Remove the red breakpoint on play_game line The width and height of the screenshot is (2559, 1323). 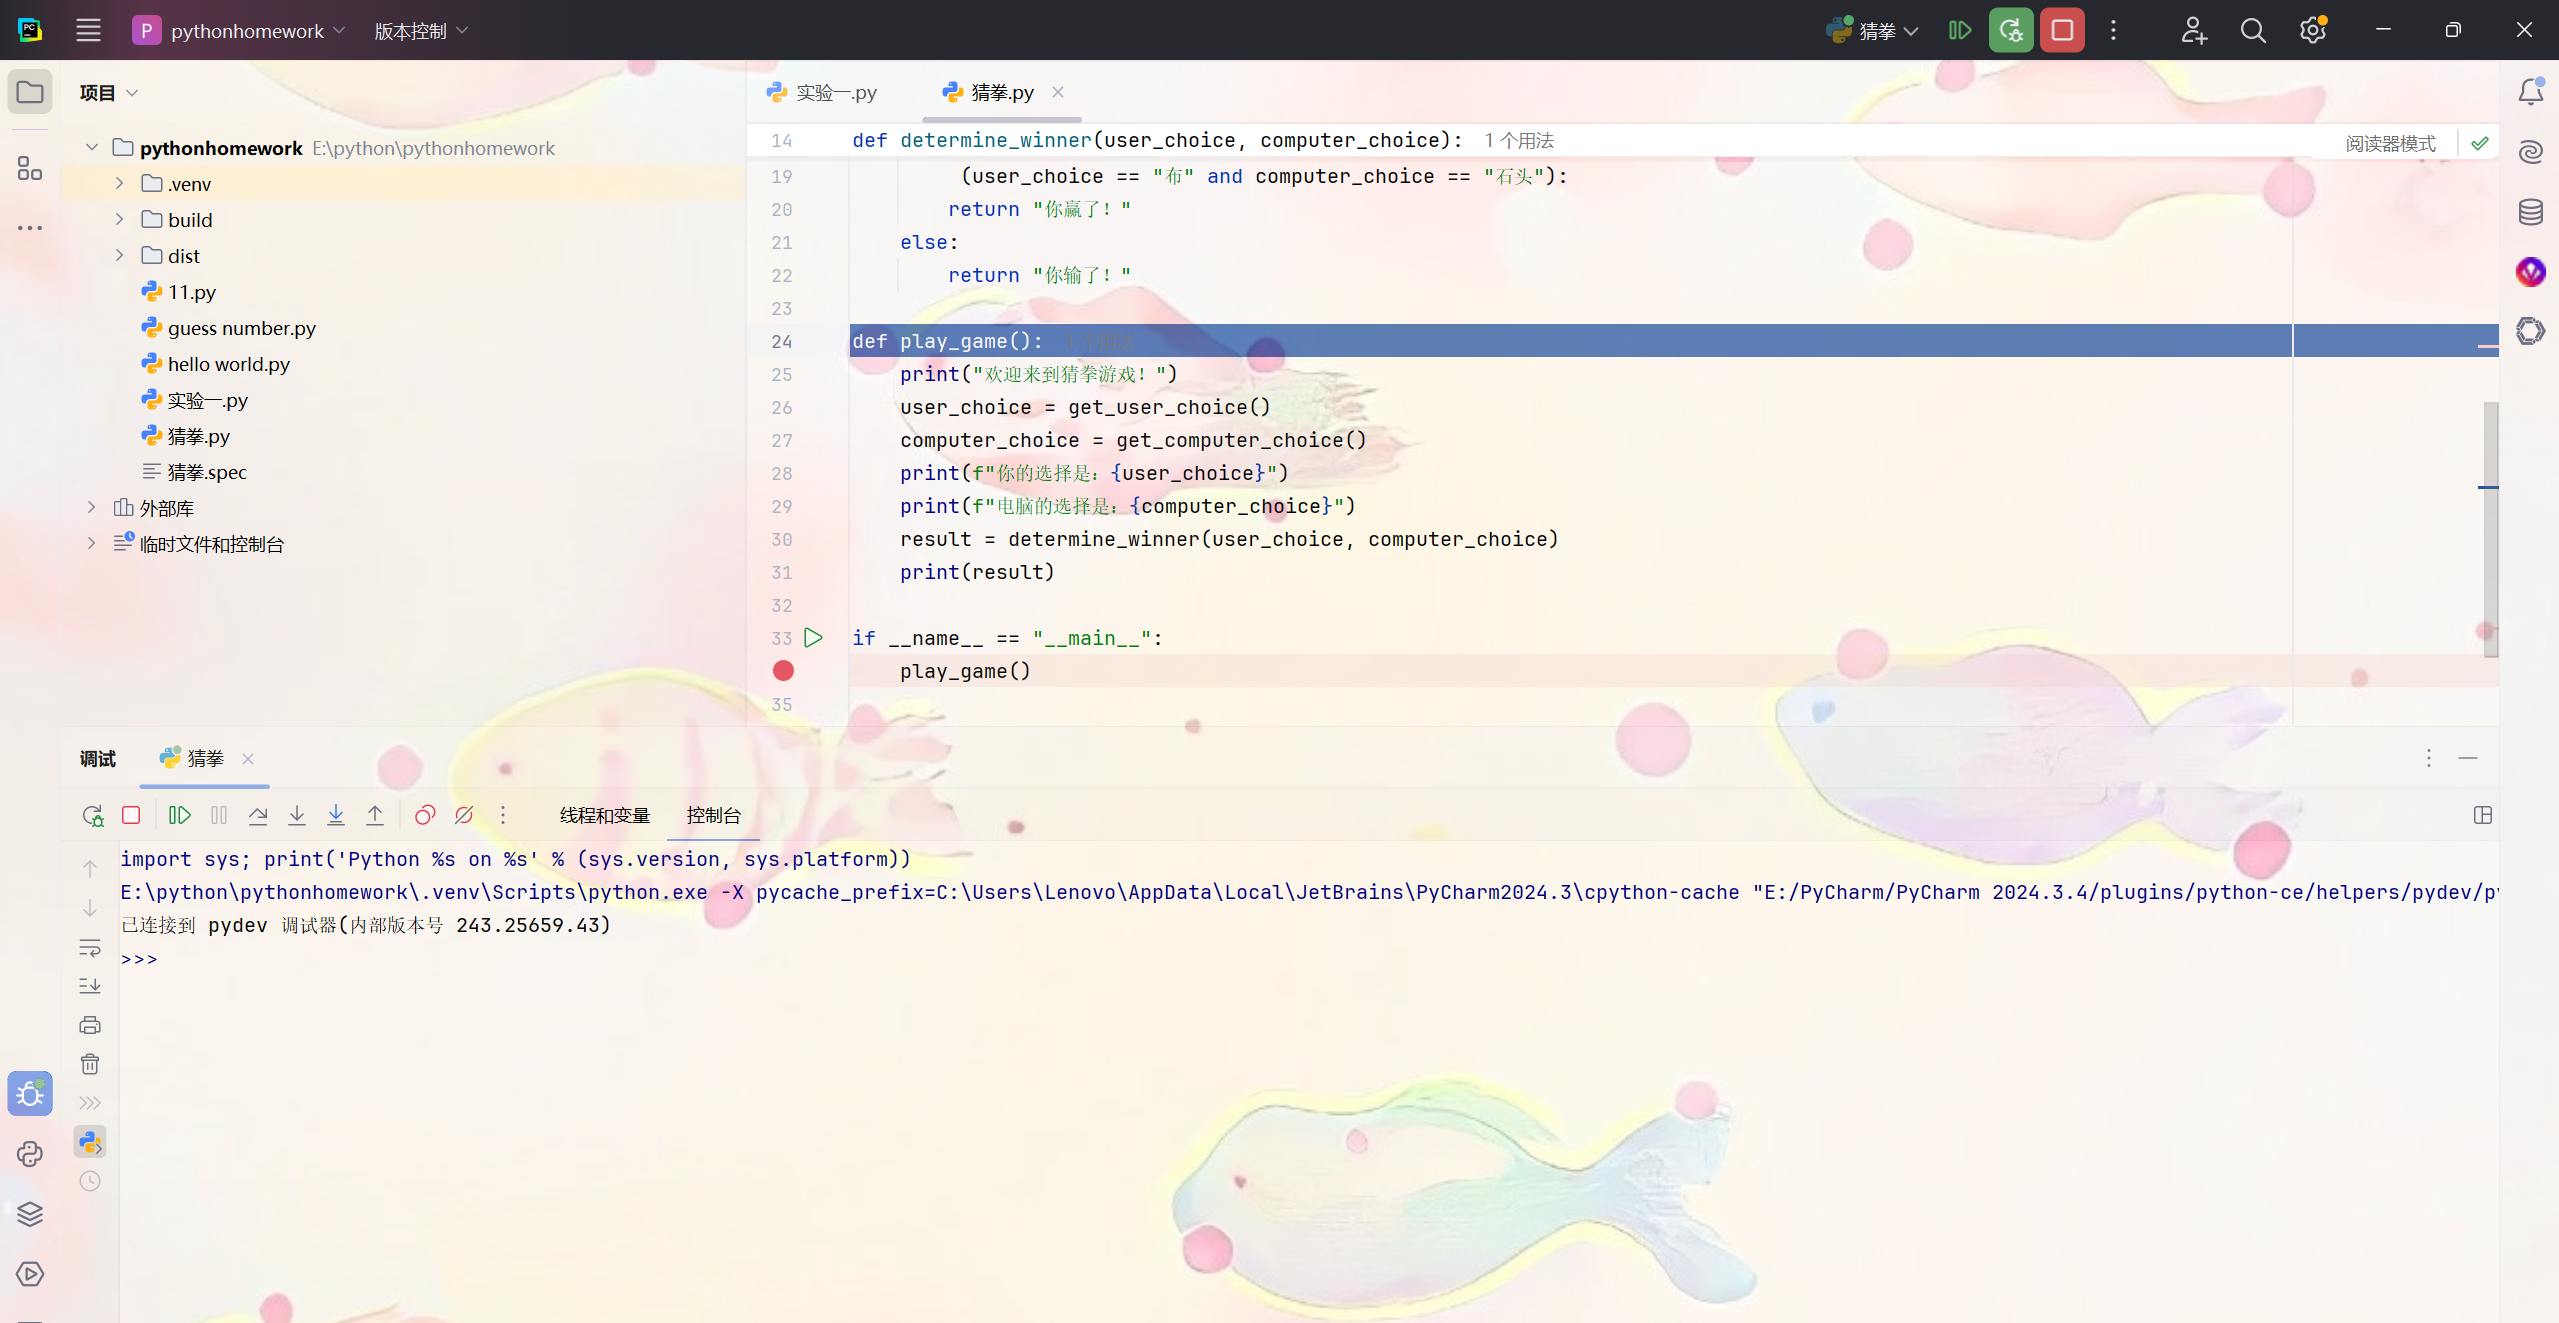click(783, 671)
